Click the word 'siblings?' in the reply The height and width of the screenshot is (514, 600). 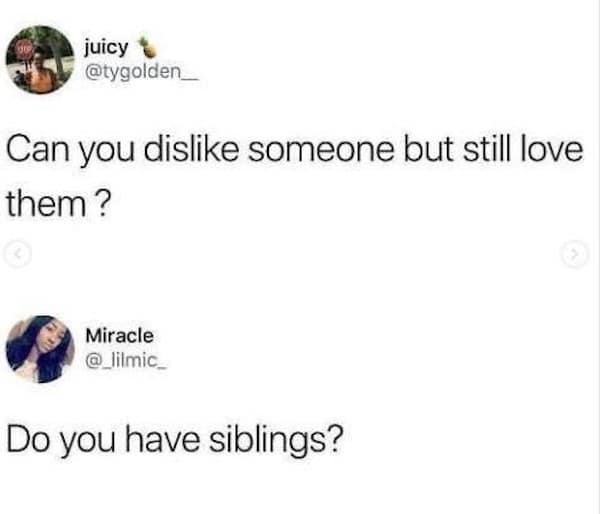coord(276,441)
